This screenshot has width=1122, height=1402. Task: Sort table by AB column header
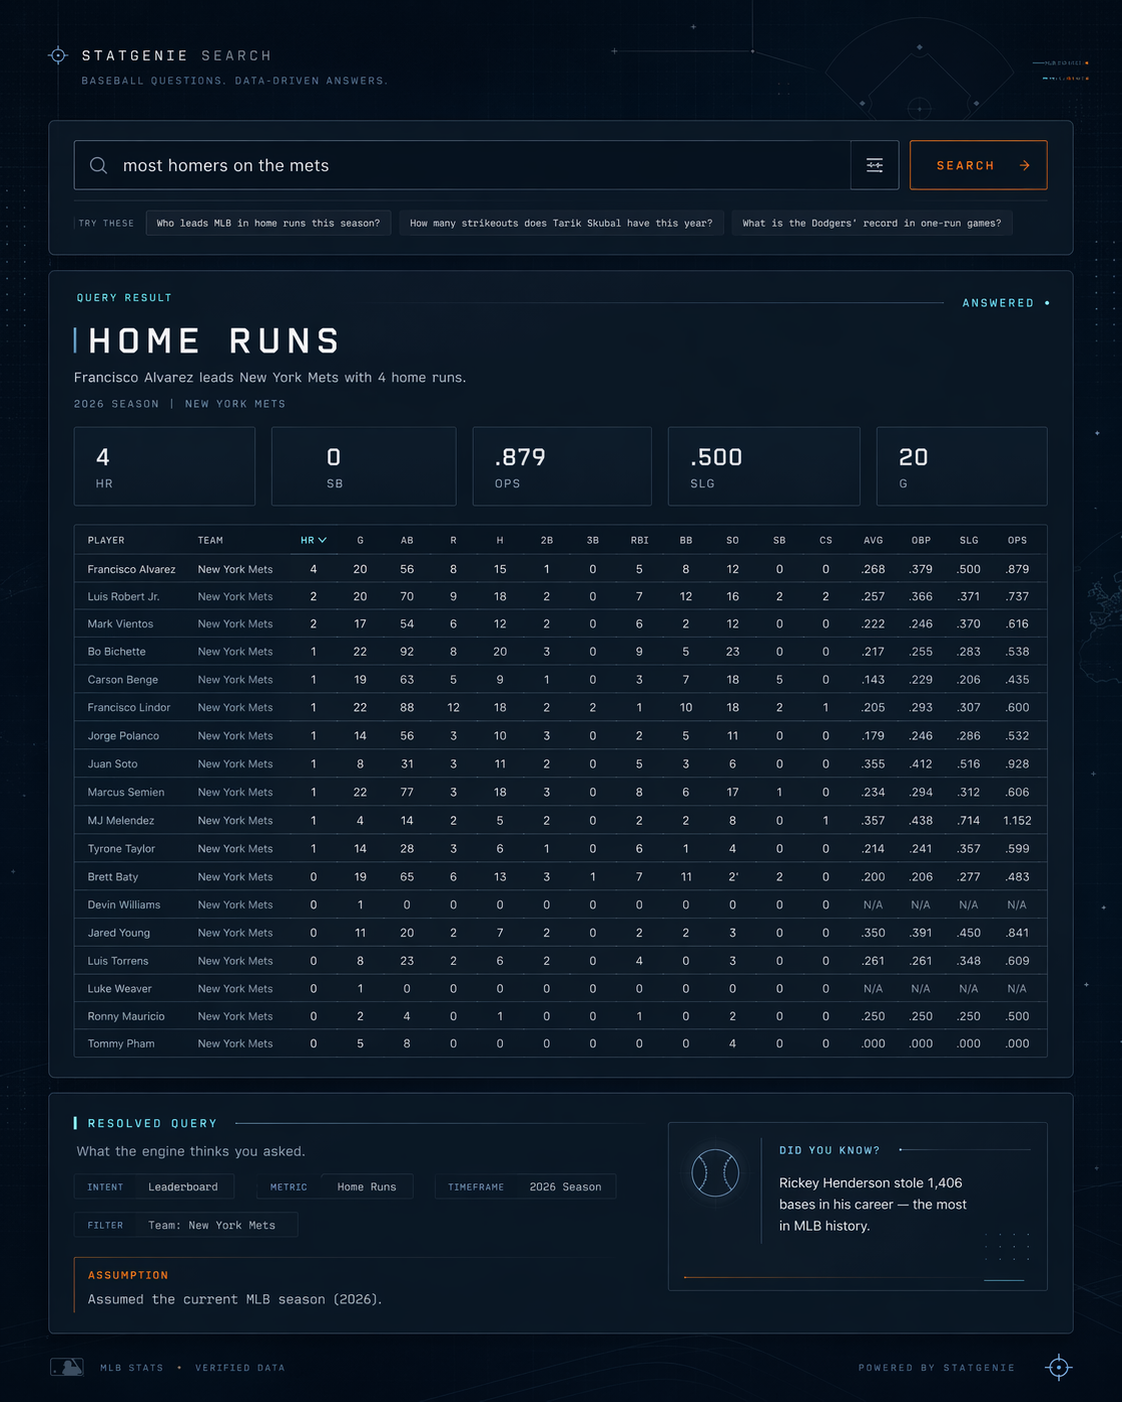coord(407,540)
